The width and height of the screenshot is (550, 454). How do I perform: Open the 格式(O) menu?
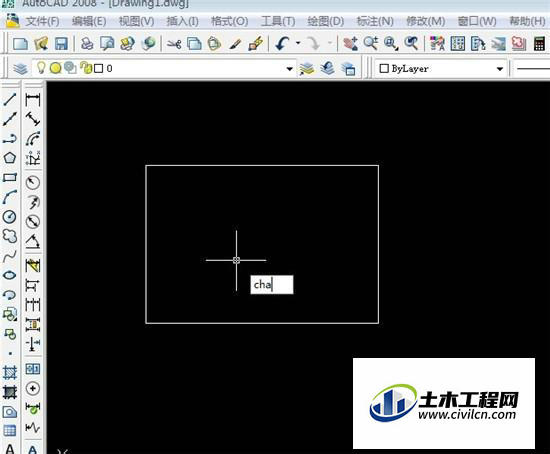[x=230, y=21]
